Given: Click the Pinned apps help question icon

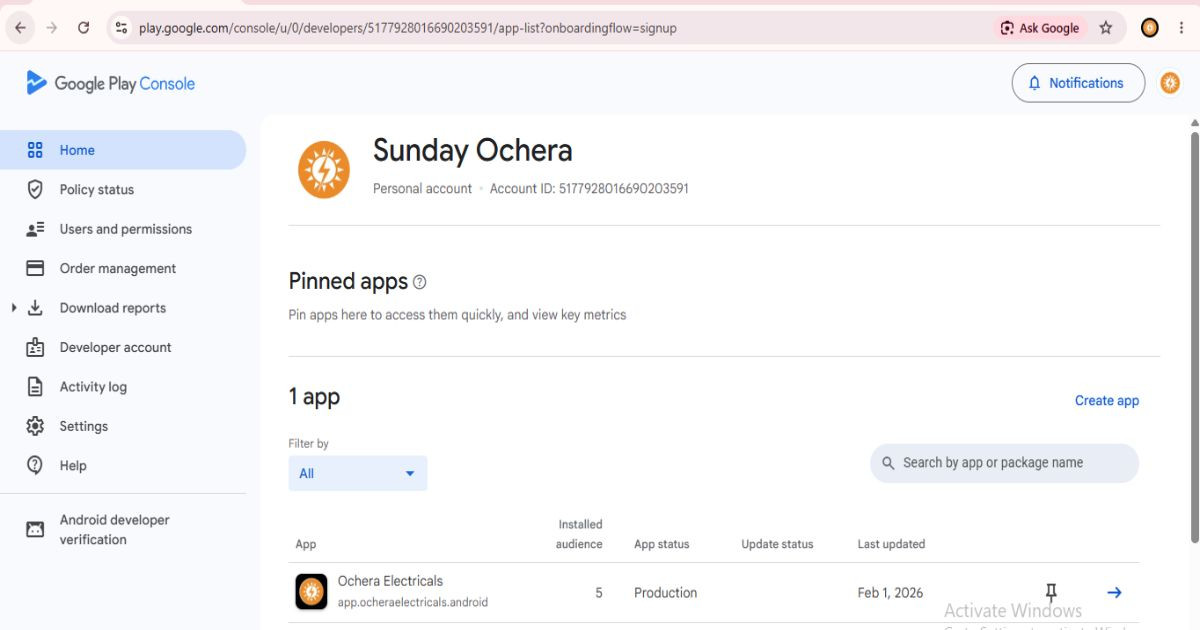Looking at the screenshot, I should click(420, 282).
